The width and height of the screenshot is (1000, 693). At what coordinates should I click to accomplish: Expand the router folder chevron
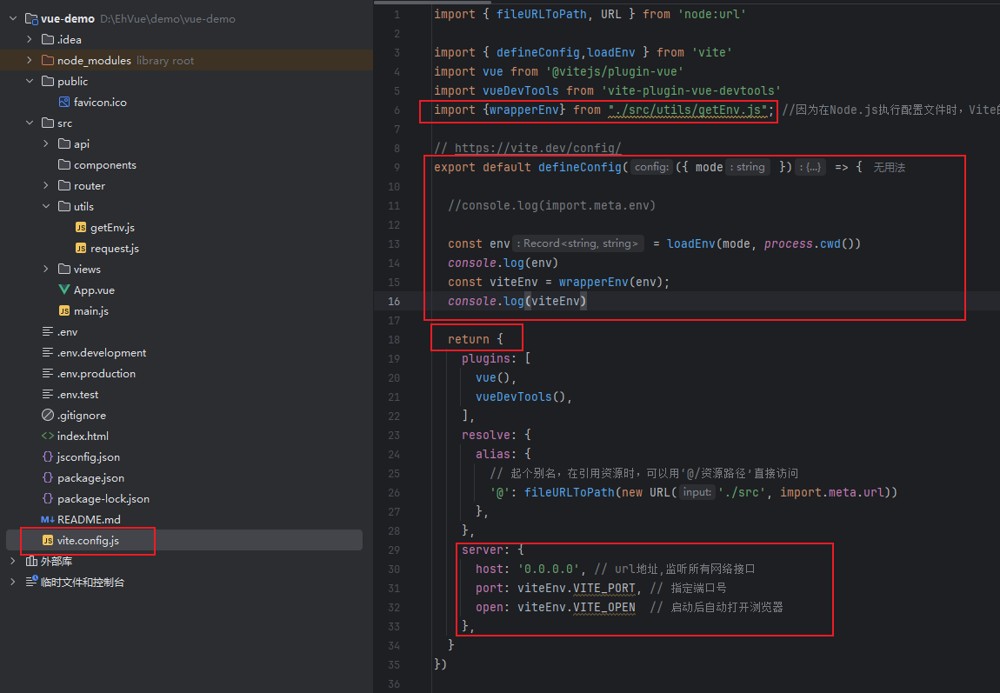pos(46,186)
